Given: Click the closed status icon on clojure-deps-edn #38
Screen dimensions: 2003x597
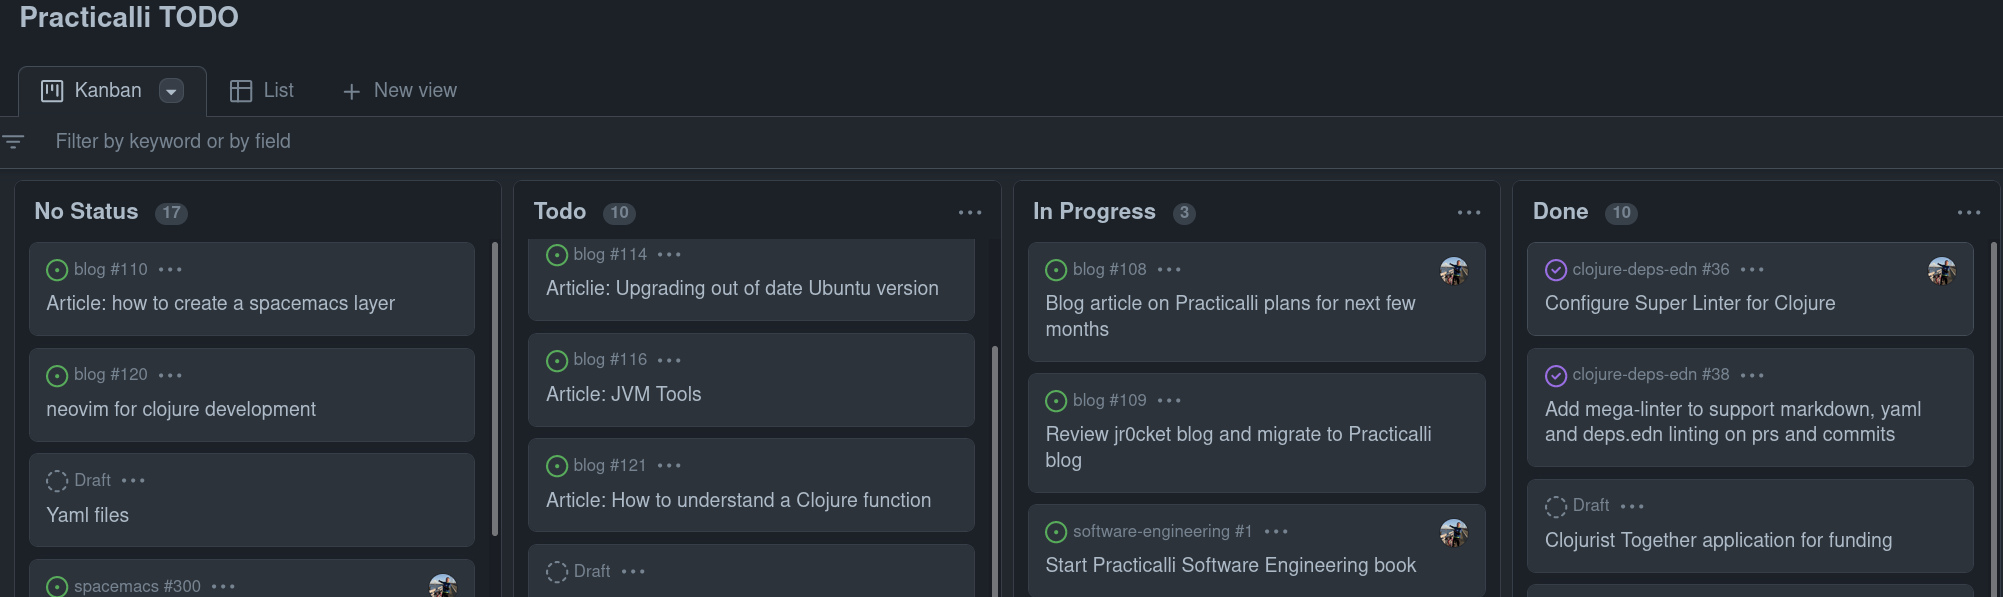Looking at the screenshot, I should click(x=1555, y=375).
